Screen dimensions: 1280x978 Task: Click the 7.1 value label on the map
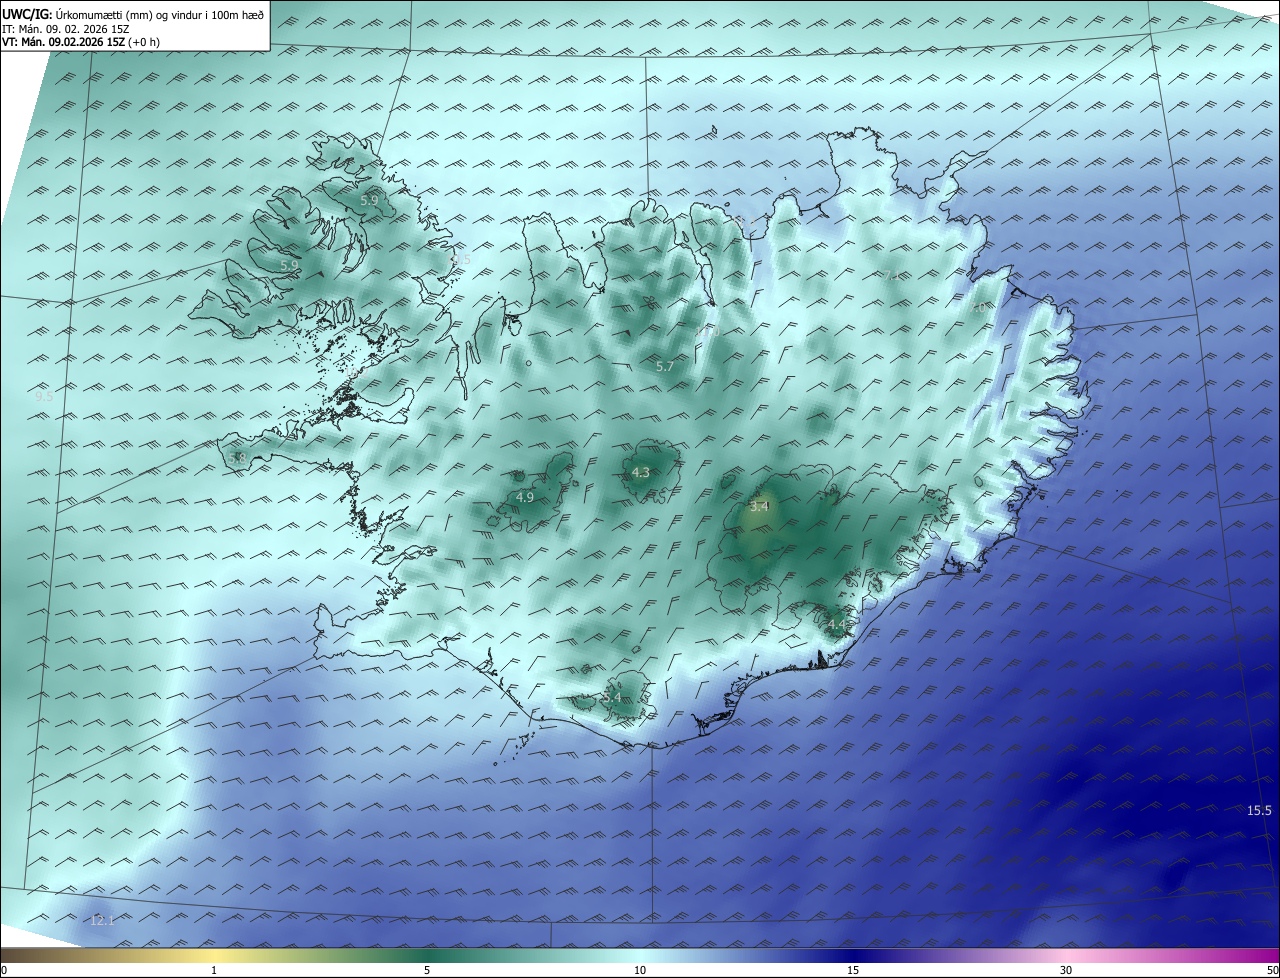pos(890,275)
